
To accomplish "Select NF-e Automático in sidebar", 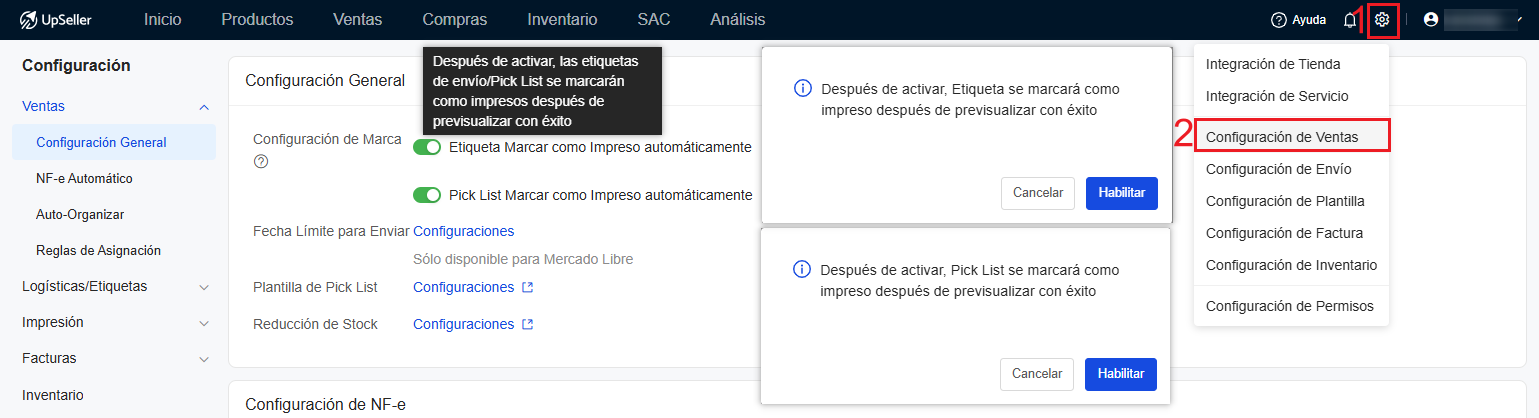I will (84, 178).
